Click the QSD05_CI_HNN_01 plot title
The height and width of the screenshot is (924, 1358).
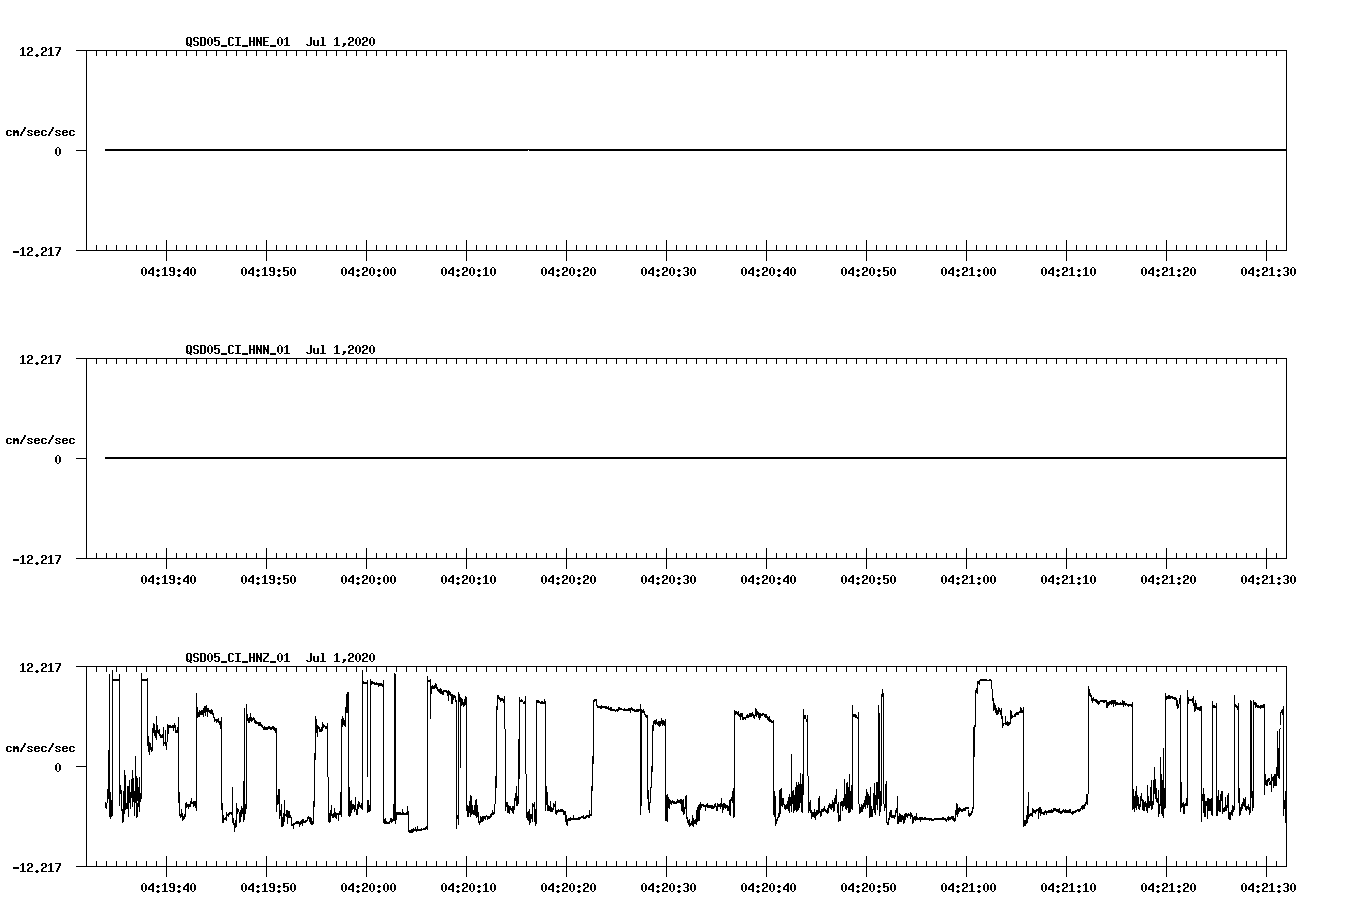tap(280, 349)
